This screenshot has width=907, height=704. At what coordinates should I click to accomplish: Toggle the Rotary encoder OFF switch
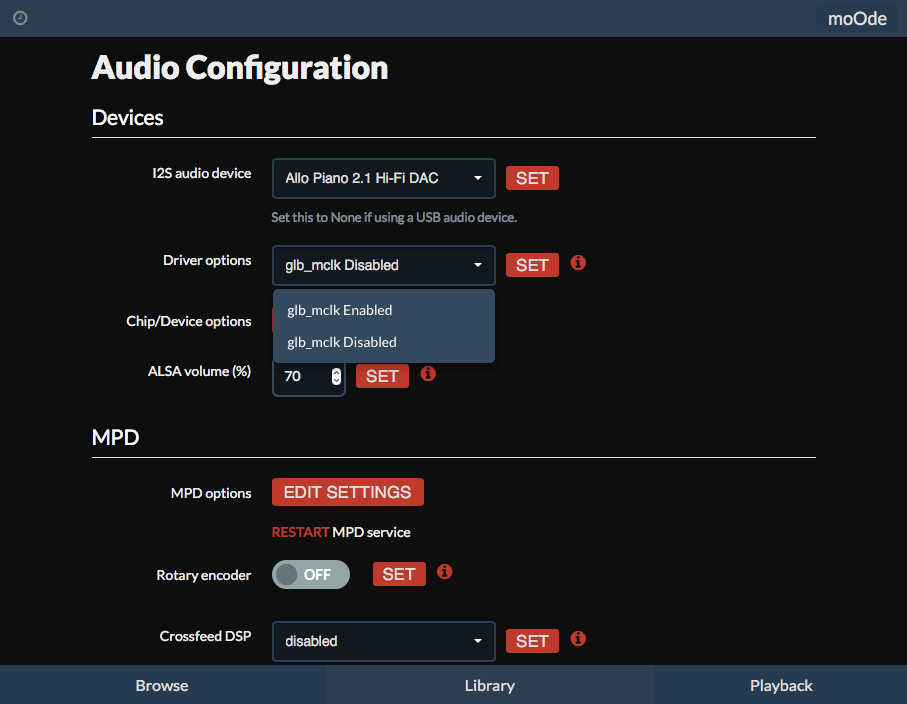coord(311,574)
